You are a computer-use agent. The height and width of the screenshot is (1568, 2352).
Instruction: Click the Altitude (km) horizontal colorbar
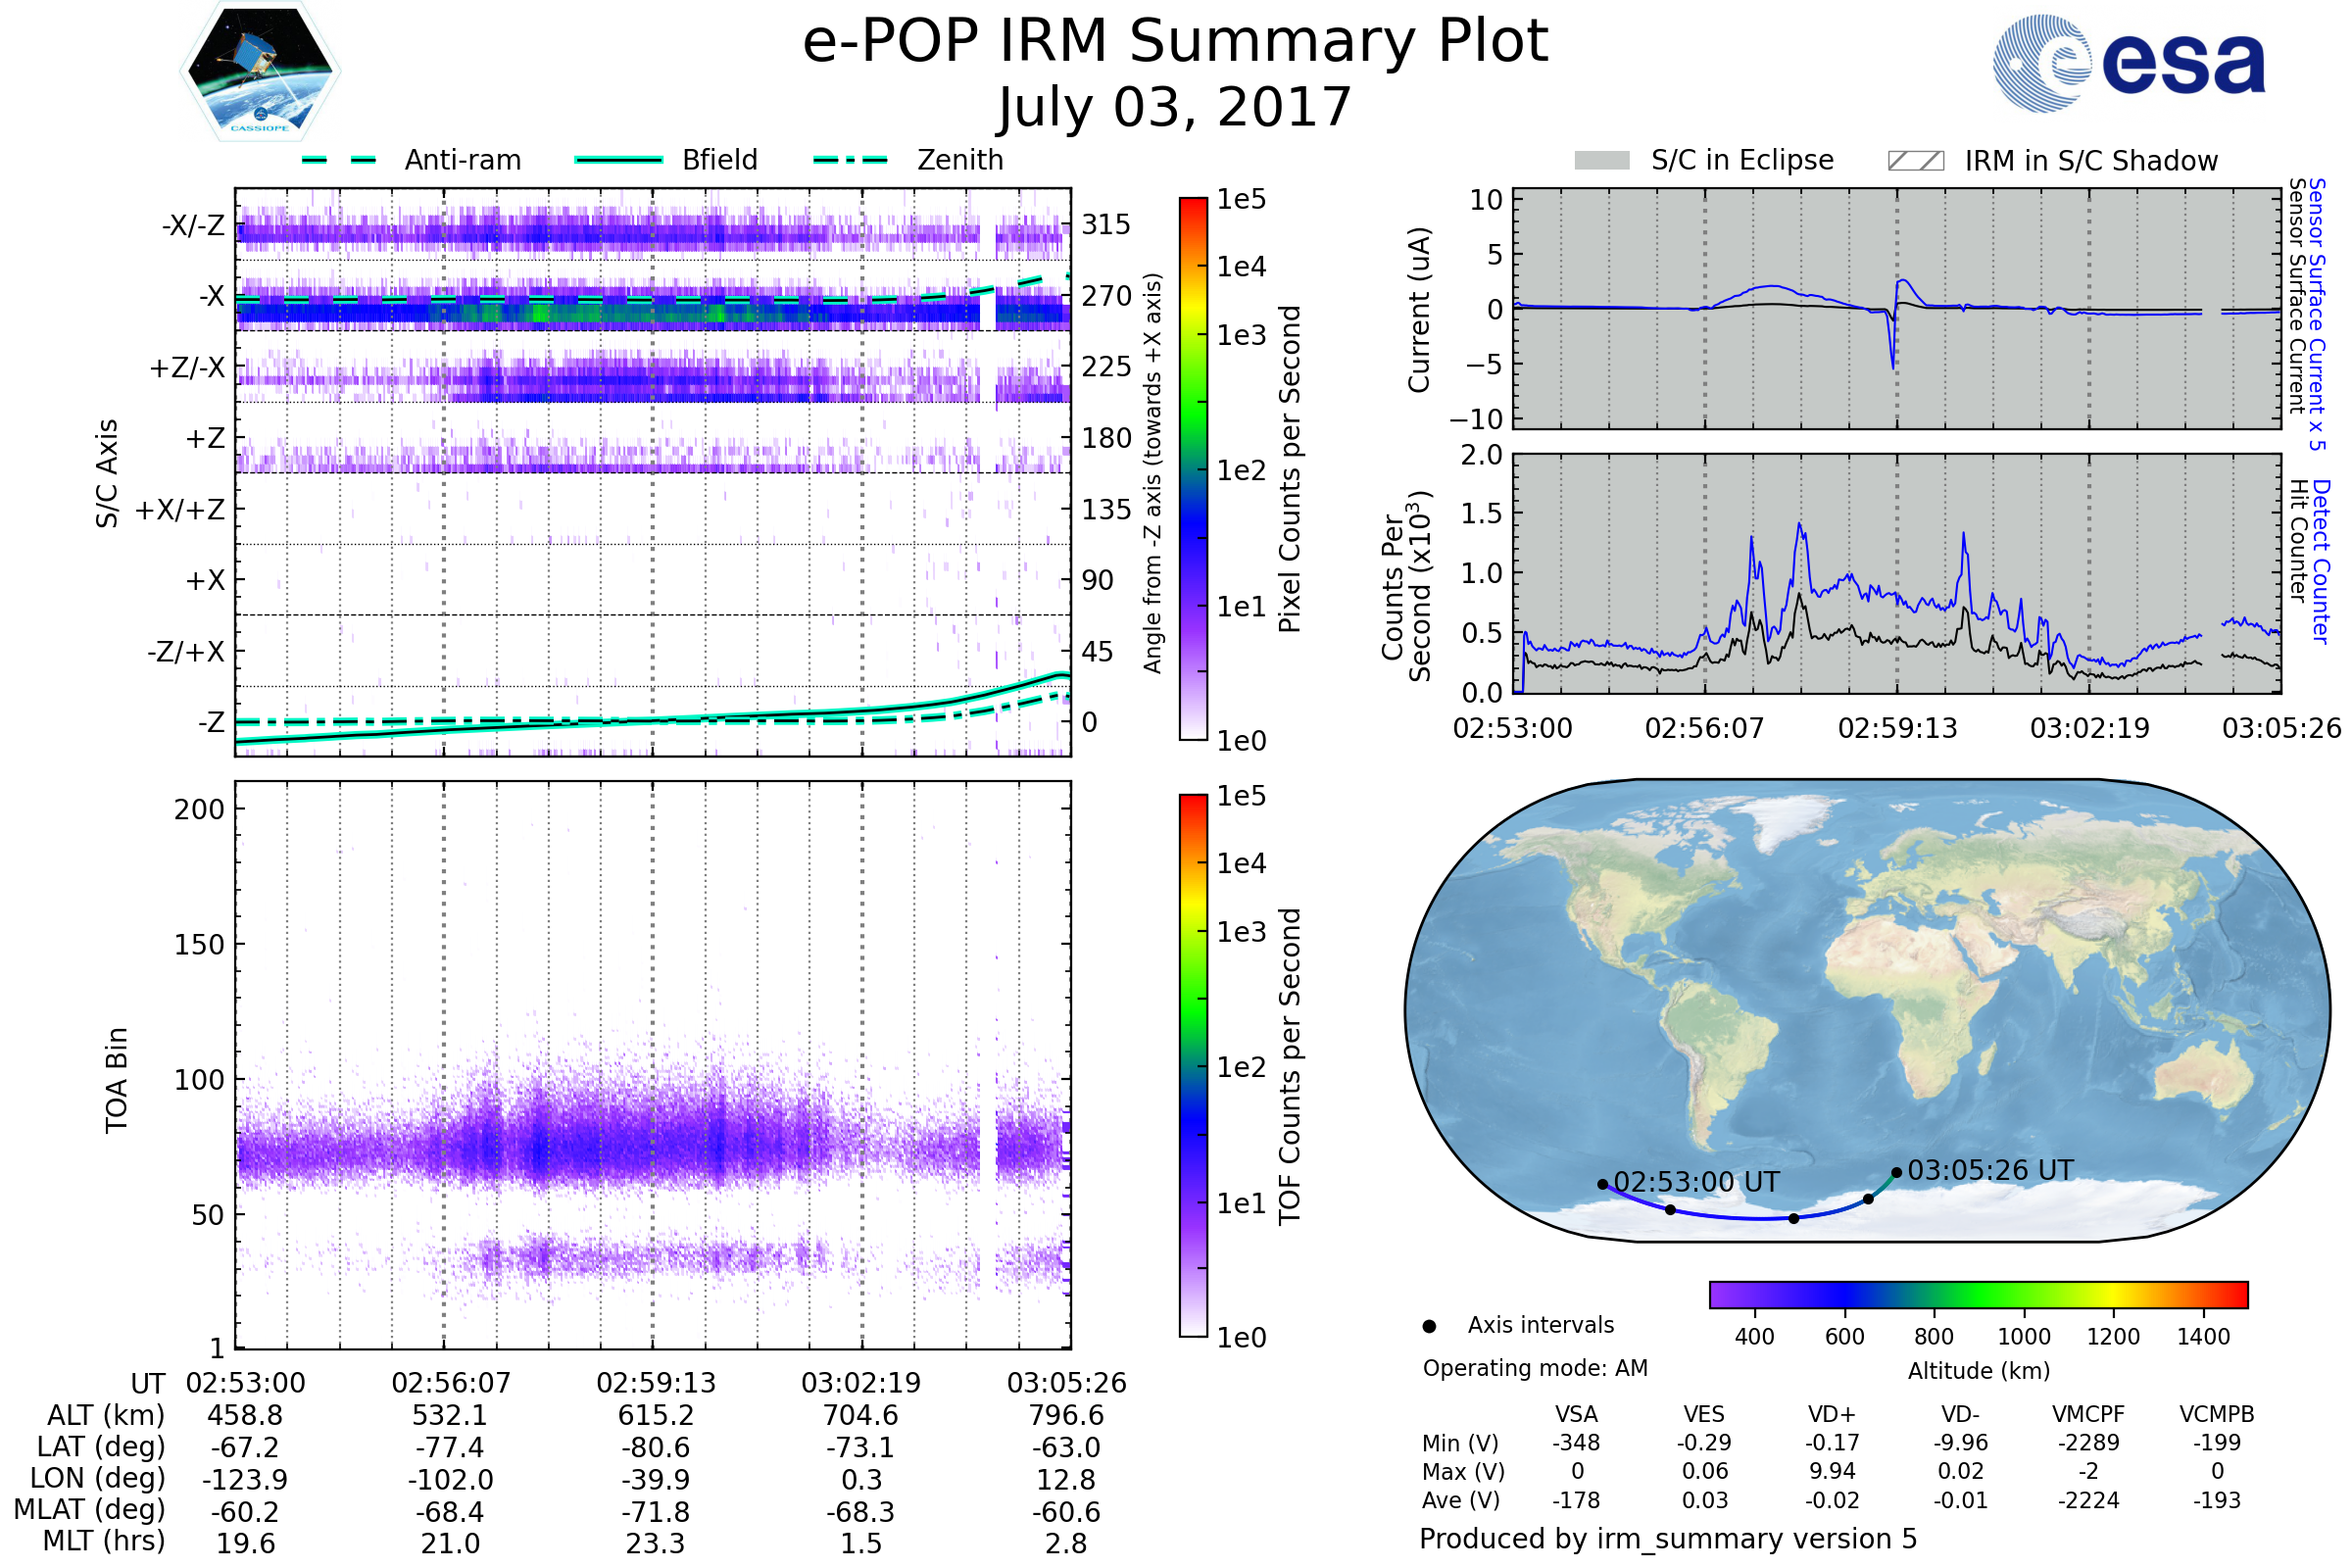pyautogui.click(x=1978, y=1294)
